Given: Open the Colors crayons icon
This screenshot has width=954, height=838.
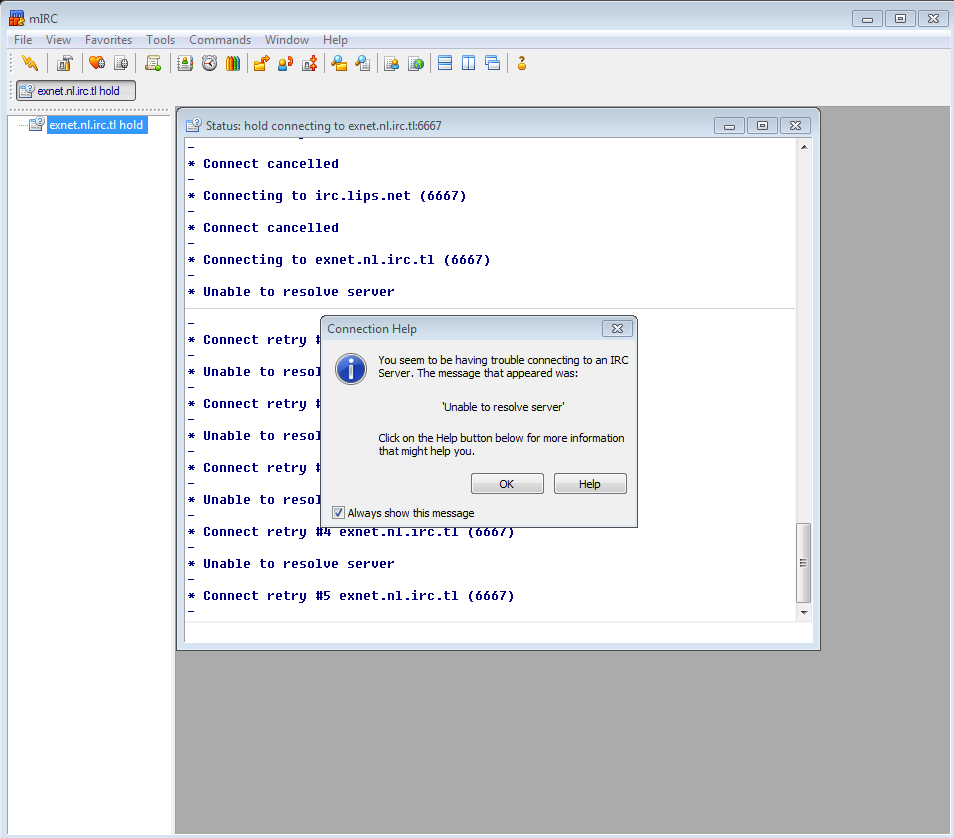Looking at the screenshot, I should pyautogui.click(x=233, y=63).
